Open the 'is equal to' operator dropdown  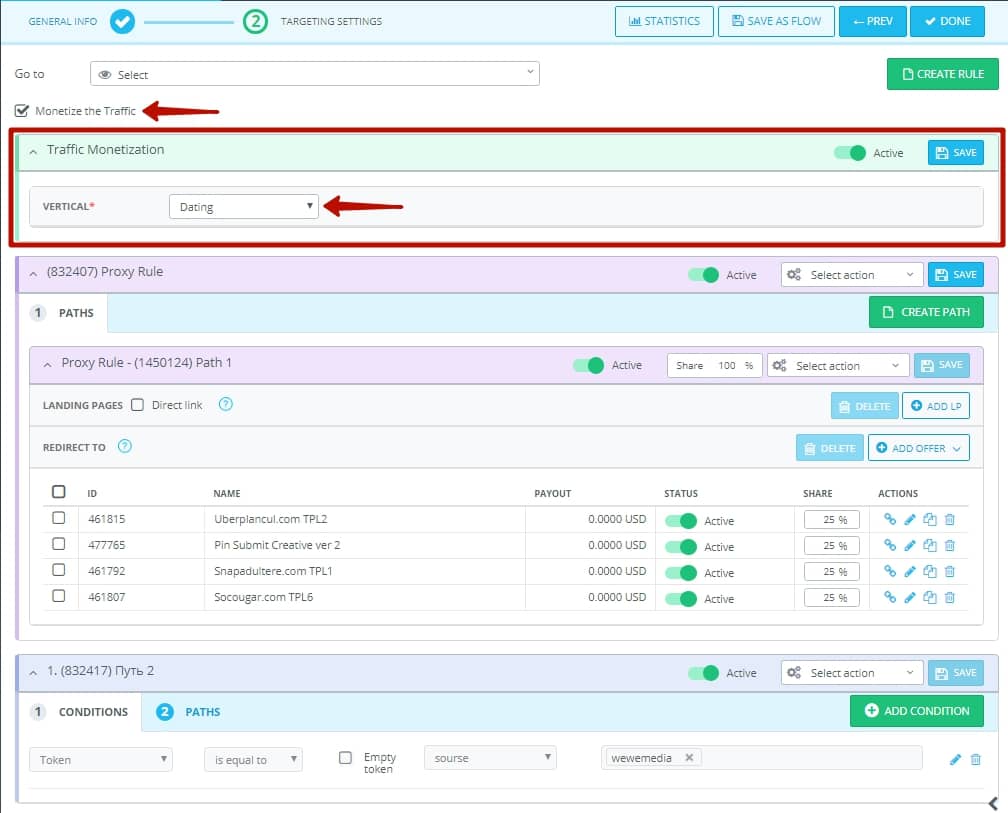253,760
